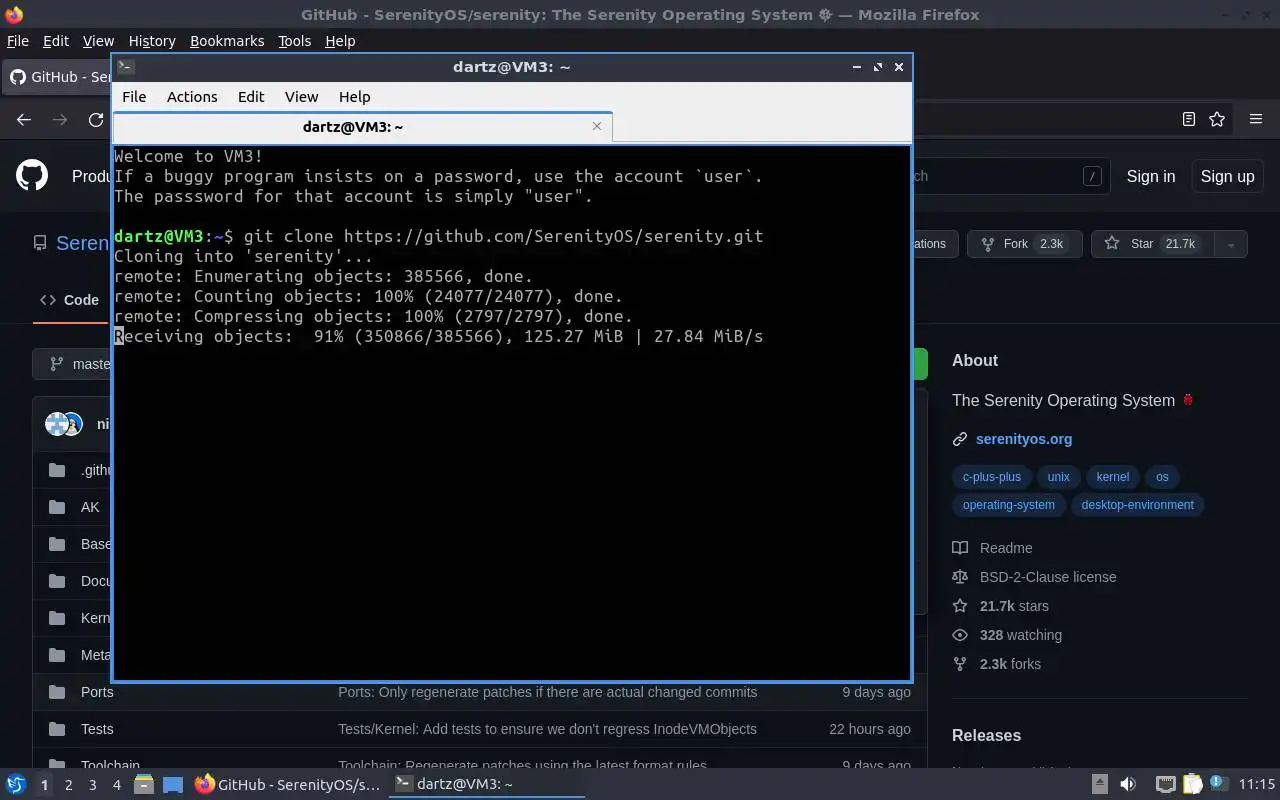Reload the GitHub page

[96, 119]
